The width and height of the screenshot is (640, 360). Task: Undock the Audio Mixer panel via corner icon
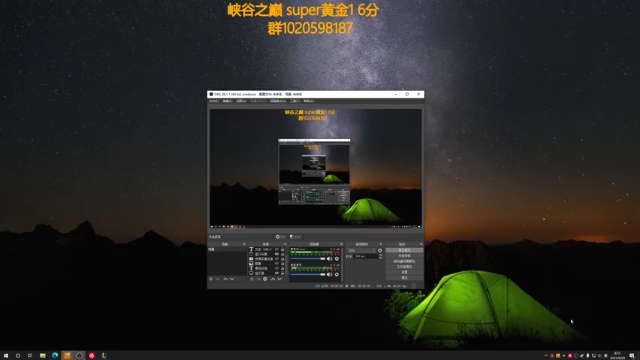341,244
